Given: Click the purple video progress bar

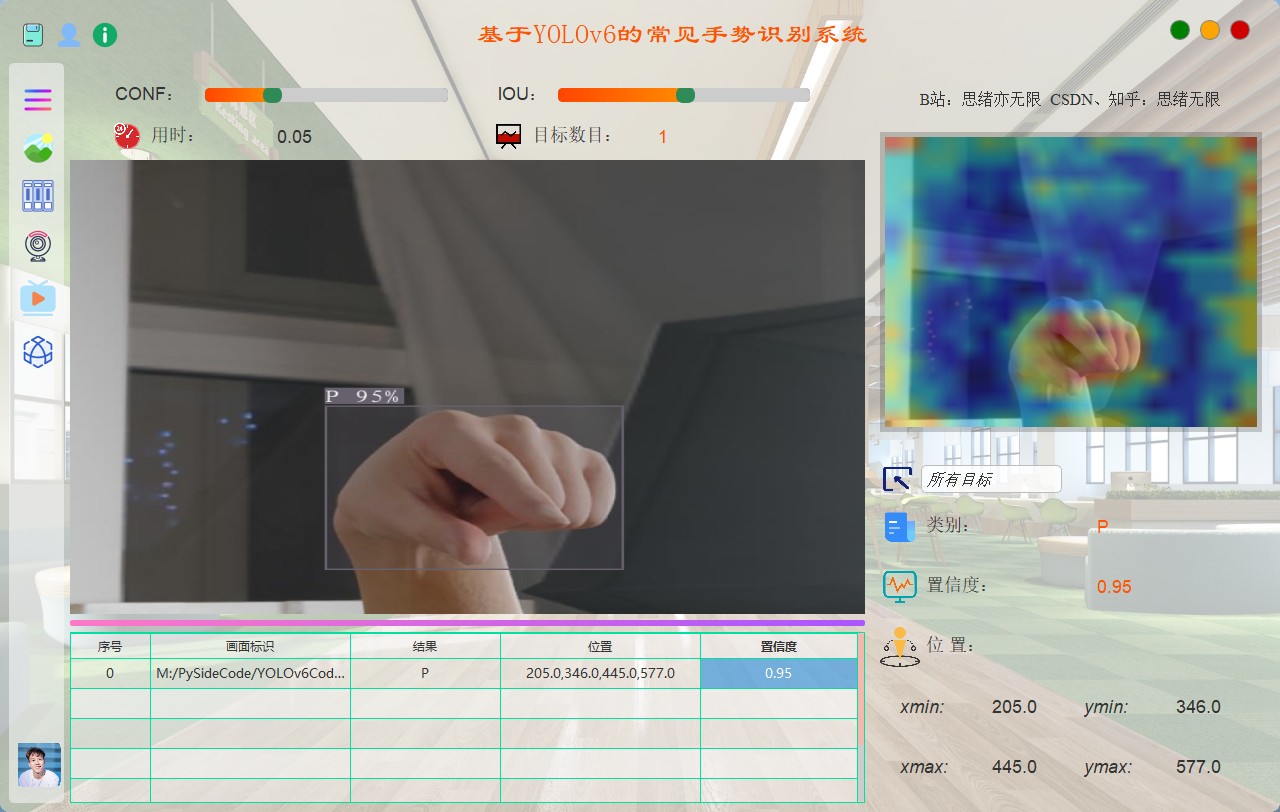Looking at the screenshot, I should pos(467,623).
